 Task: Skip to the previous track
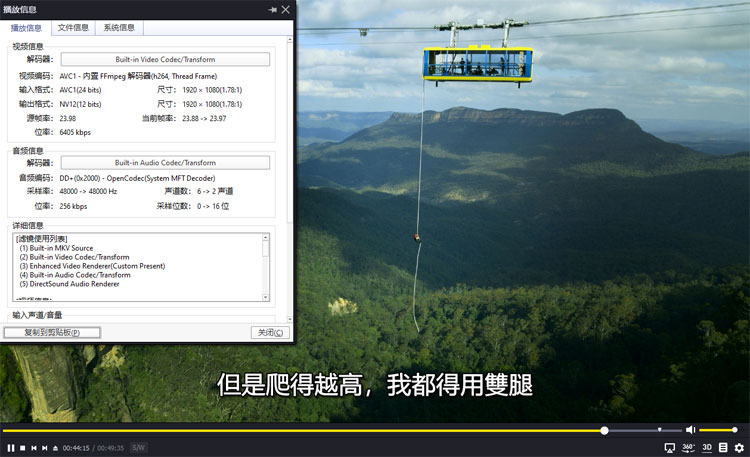[x=33, y=448]
